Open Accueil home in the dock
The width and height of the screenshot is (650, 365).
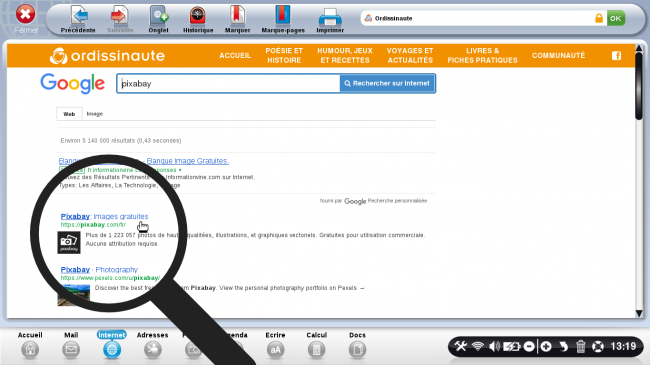(30, 345)
